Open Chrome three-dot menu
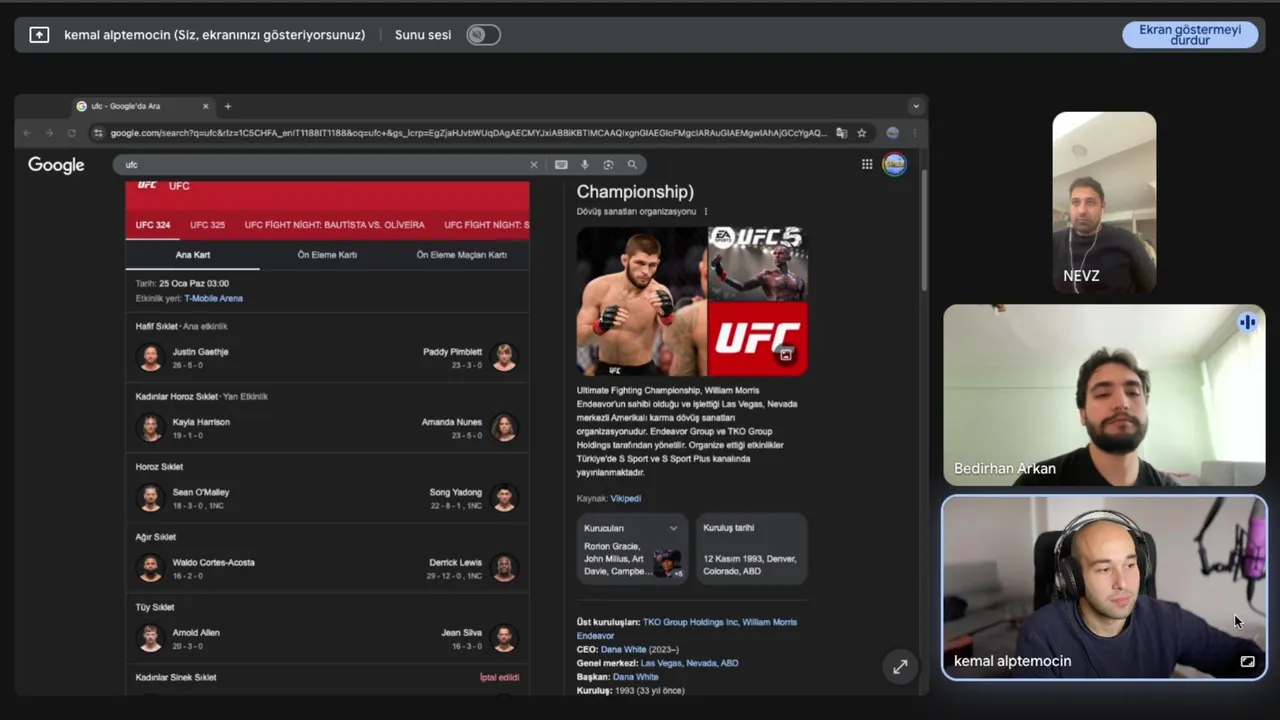The image size is (1280, 720). pyautogui.click(x=914, y=133)
